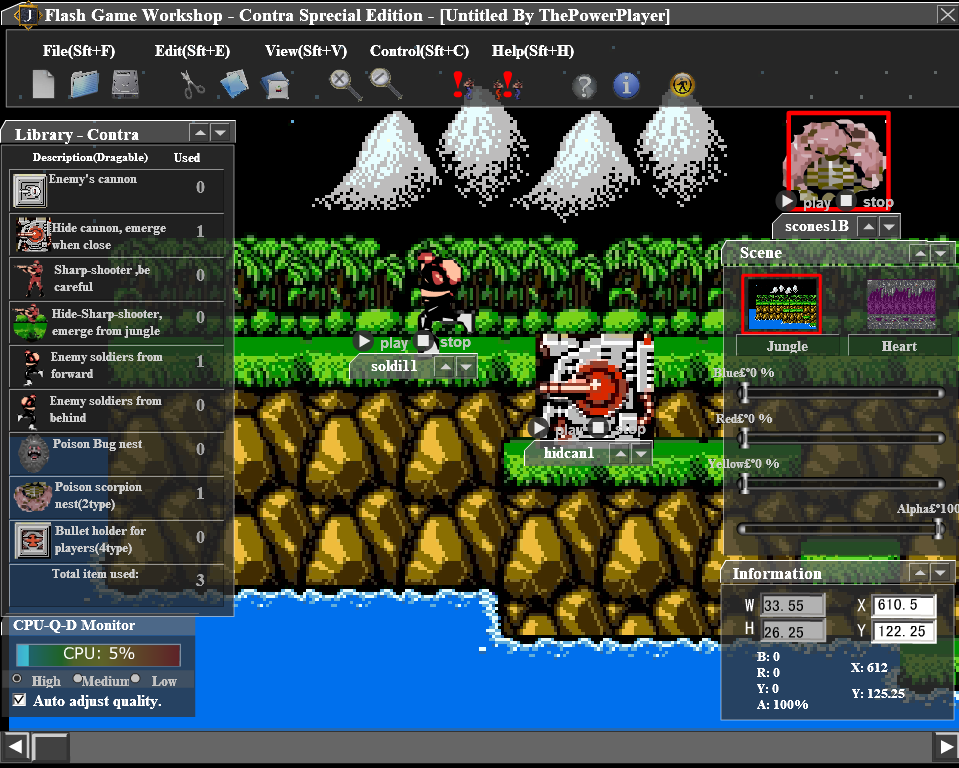Screen dimensions: 959x768
Task: Click the X position input field
Action: click(x=904, y=605)
